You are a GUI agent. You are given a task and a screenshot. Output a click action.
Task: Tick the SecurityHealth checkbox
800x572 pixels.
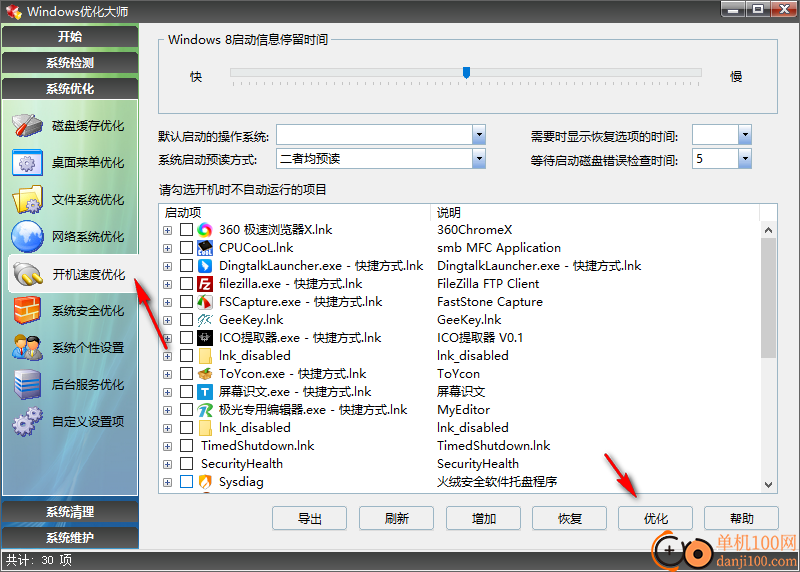tap(187, 464)
